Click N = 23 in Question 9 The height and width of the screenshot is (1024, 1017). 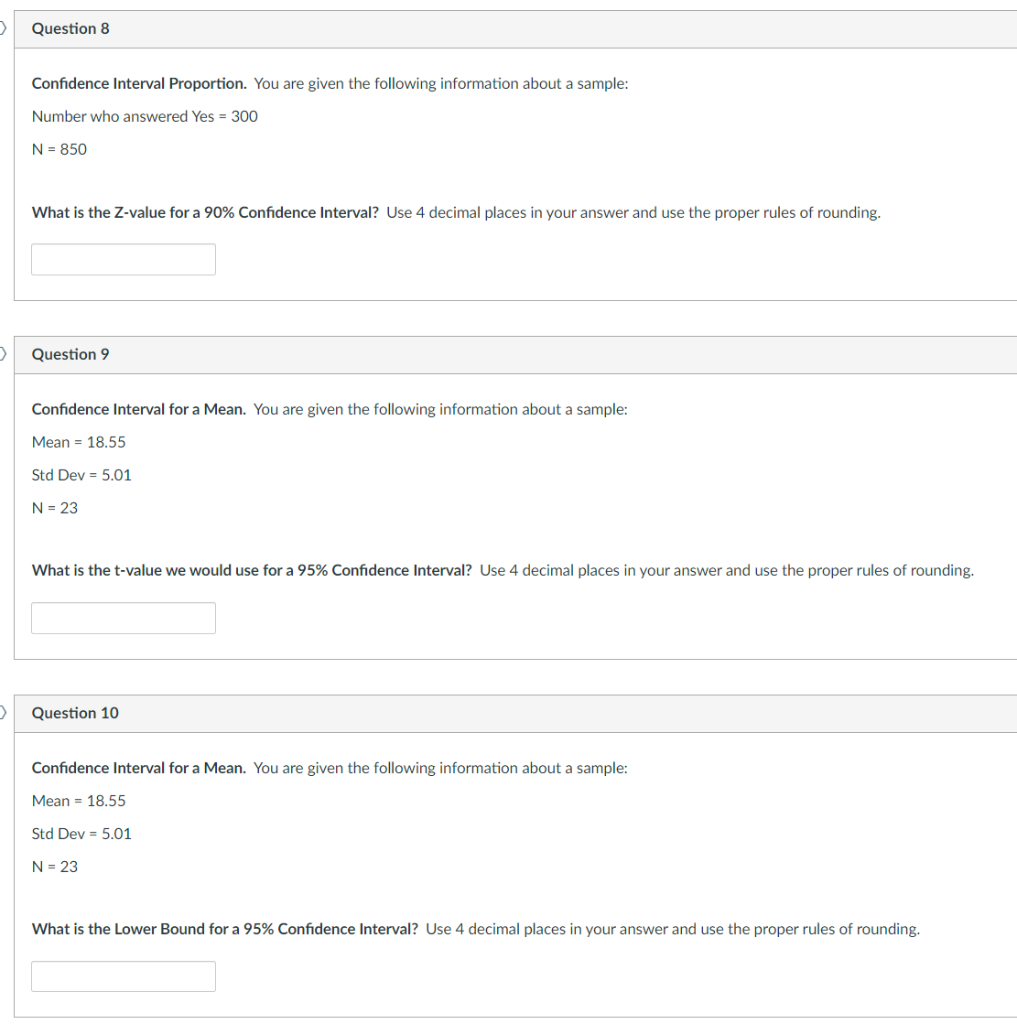pyautogui.click(x=55, y=508)
